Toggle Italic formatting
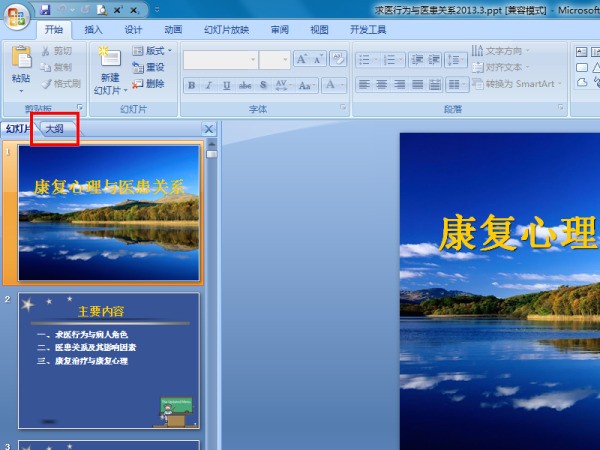The image size is (600, 450). click(209, 85)
